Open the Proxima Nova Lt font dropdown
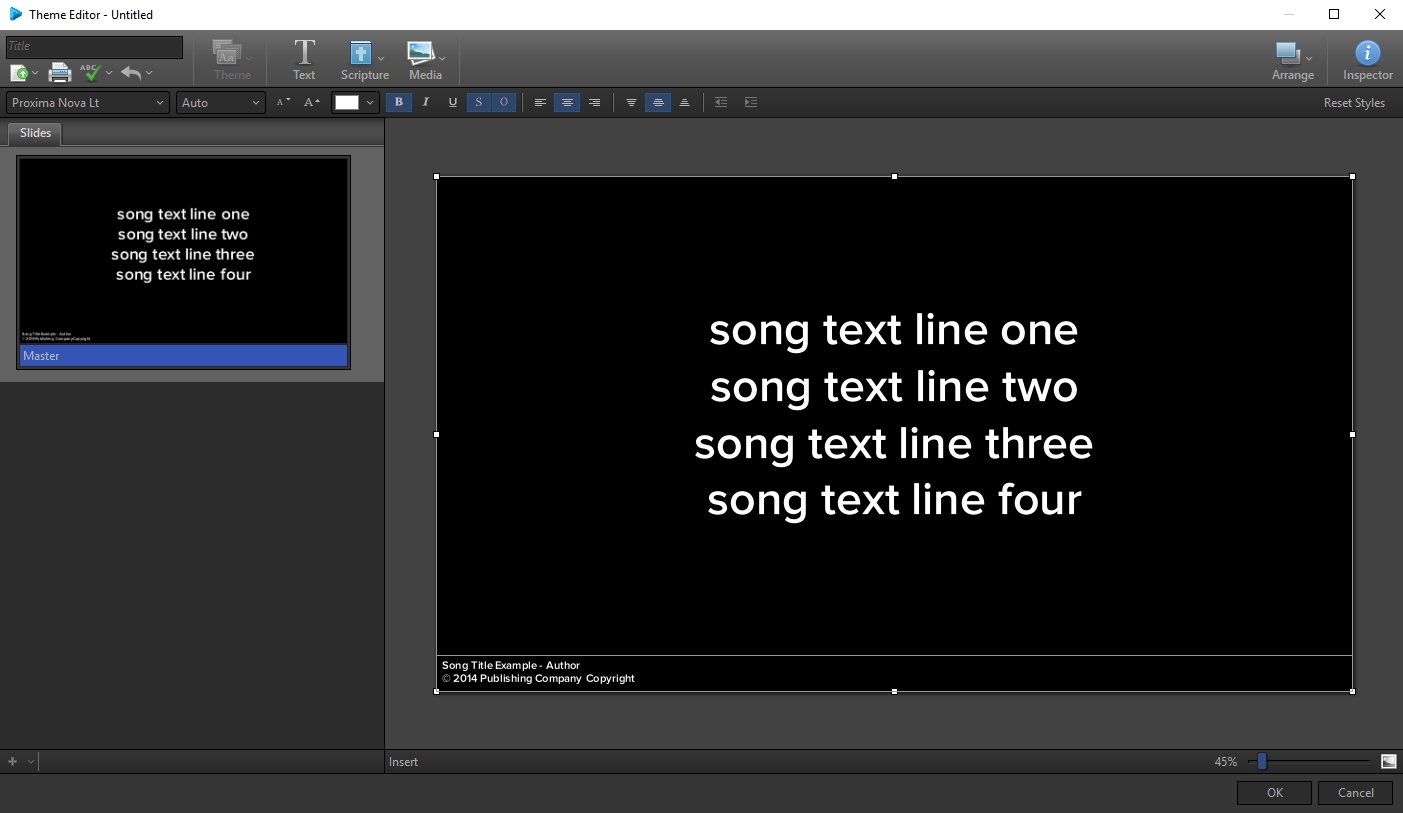Viewport: 1403px width, 813px height. (x=86, y=102)
